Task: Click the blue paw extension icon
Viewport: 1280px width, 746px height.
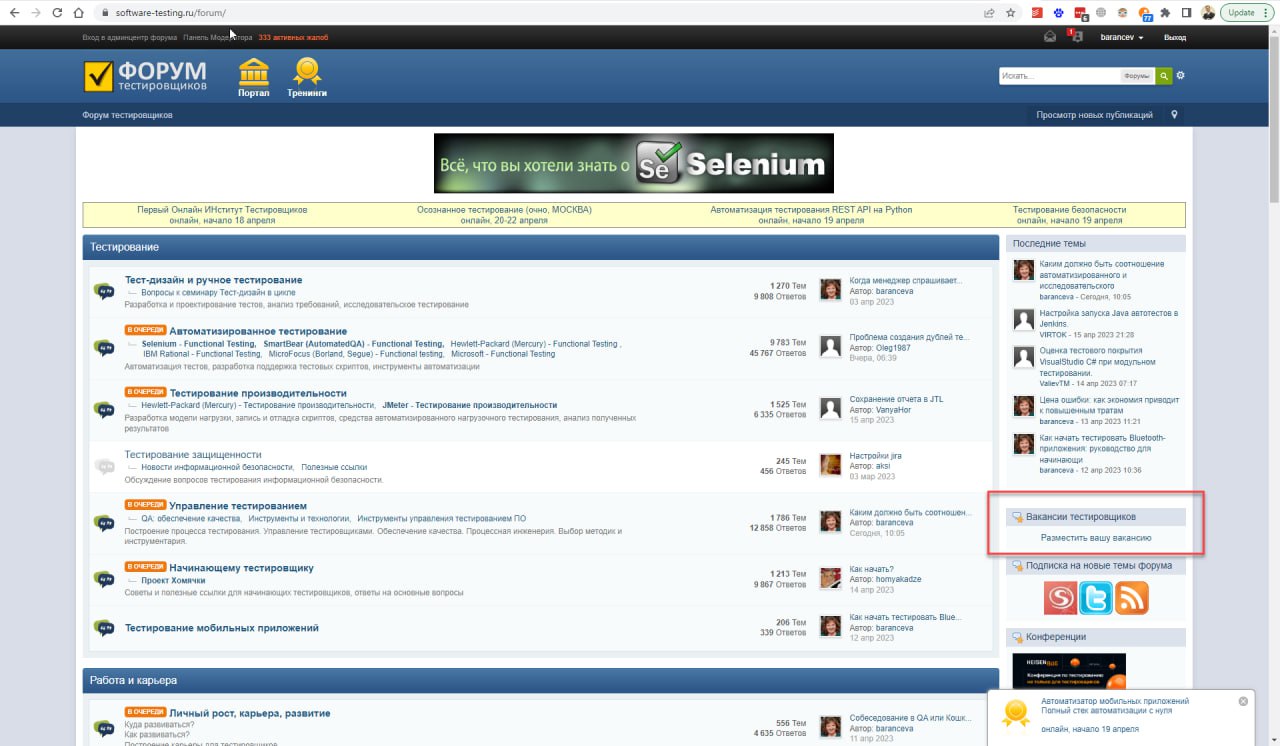Action: click(1059, 13)
